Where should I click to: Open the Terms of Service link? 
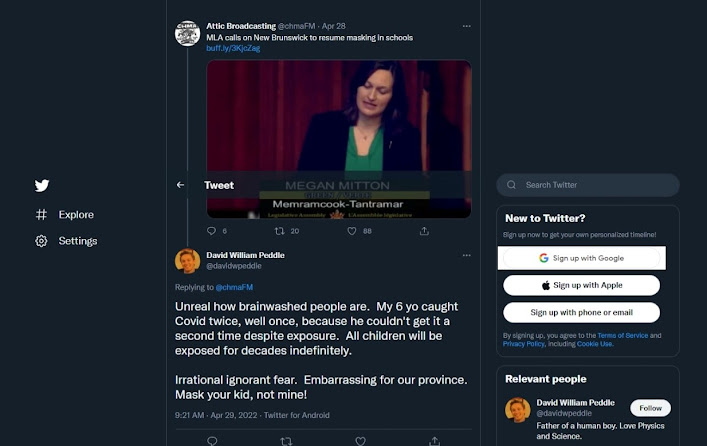[x=622, y=335]
